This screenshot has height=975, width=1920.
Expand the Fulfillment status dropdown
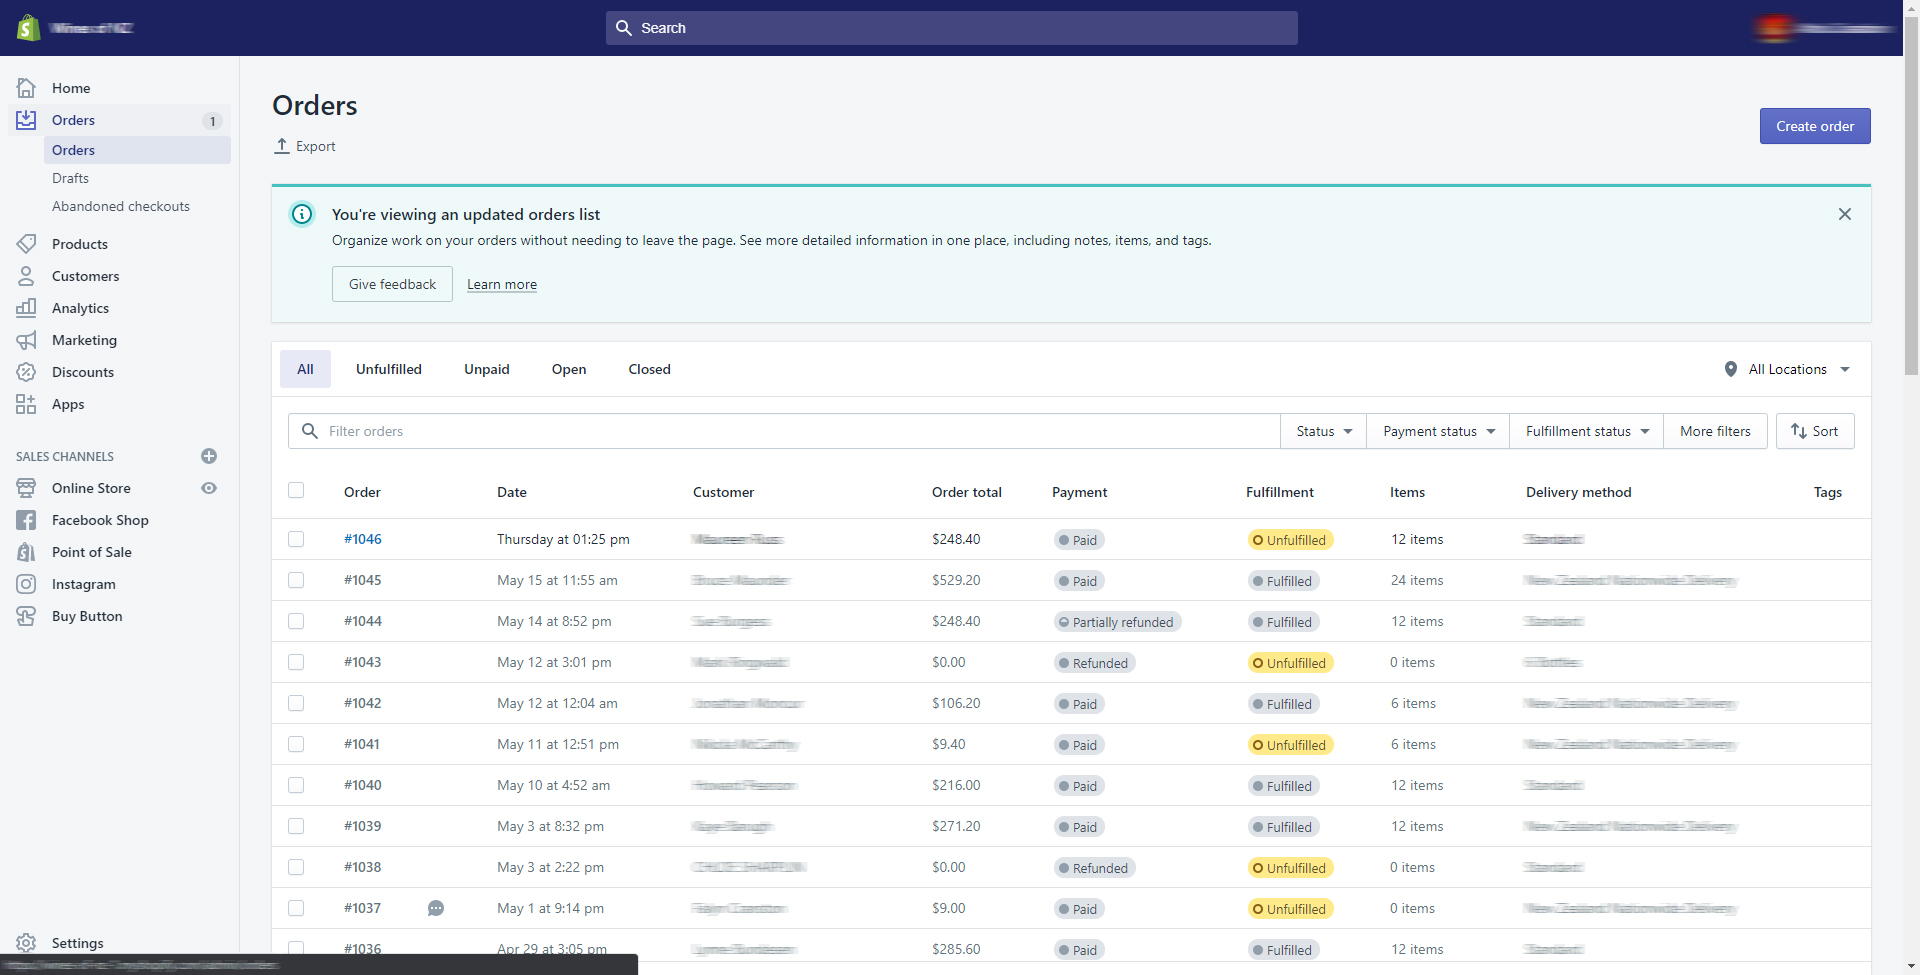click(x=1587, y=431)
